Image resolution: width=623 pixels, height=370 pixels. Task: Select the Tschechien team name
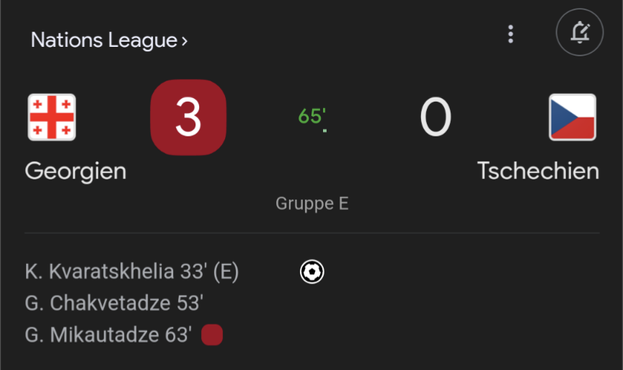click(538, 171)
